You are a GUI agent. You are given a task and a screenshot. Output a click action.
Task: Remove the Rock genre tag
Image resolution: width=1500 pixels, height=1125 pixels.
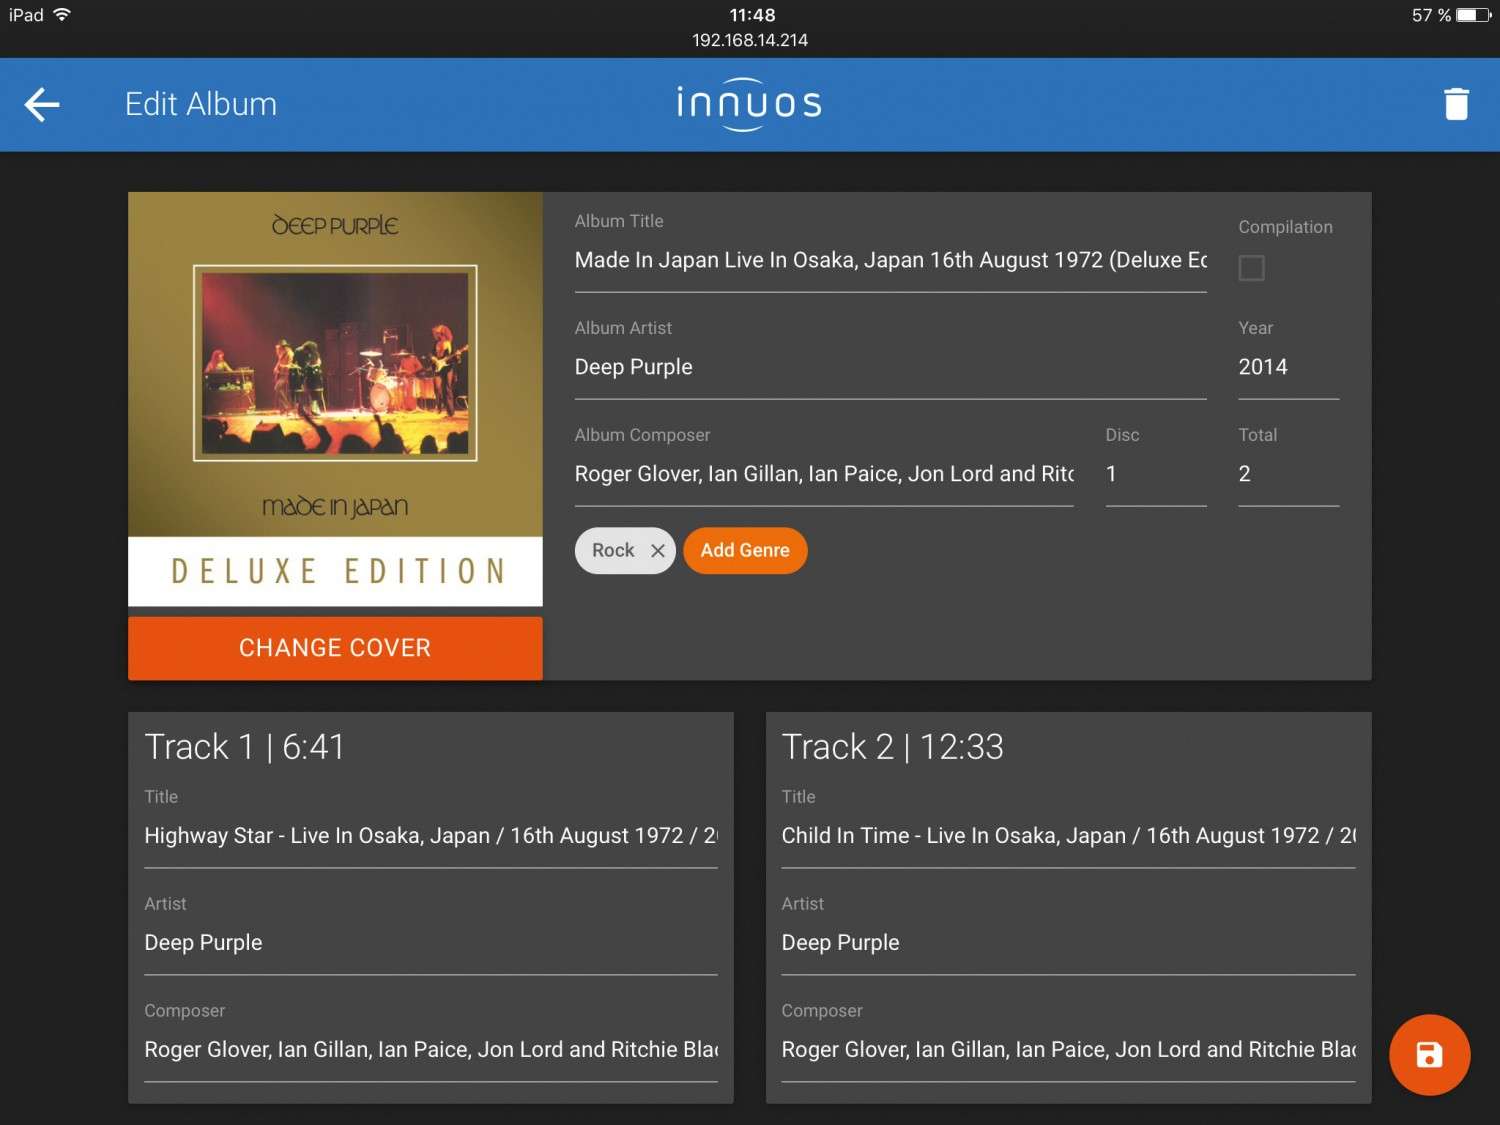[657, 551]
